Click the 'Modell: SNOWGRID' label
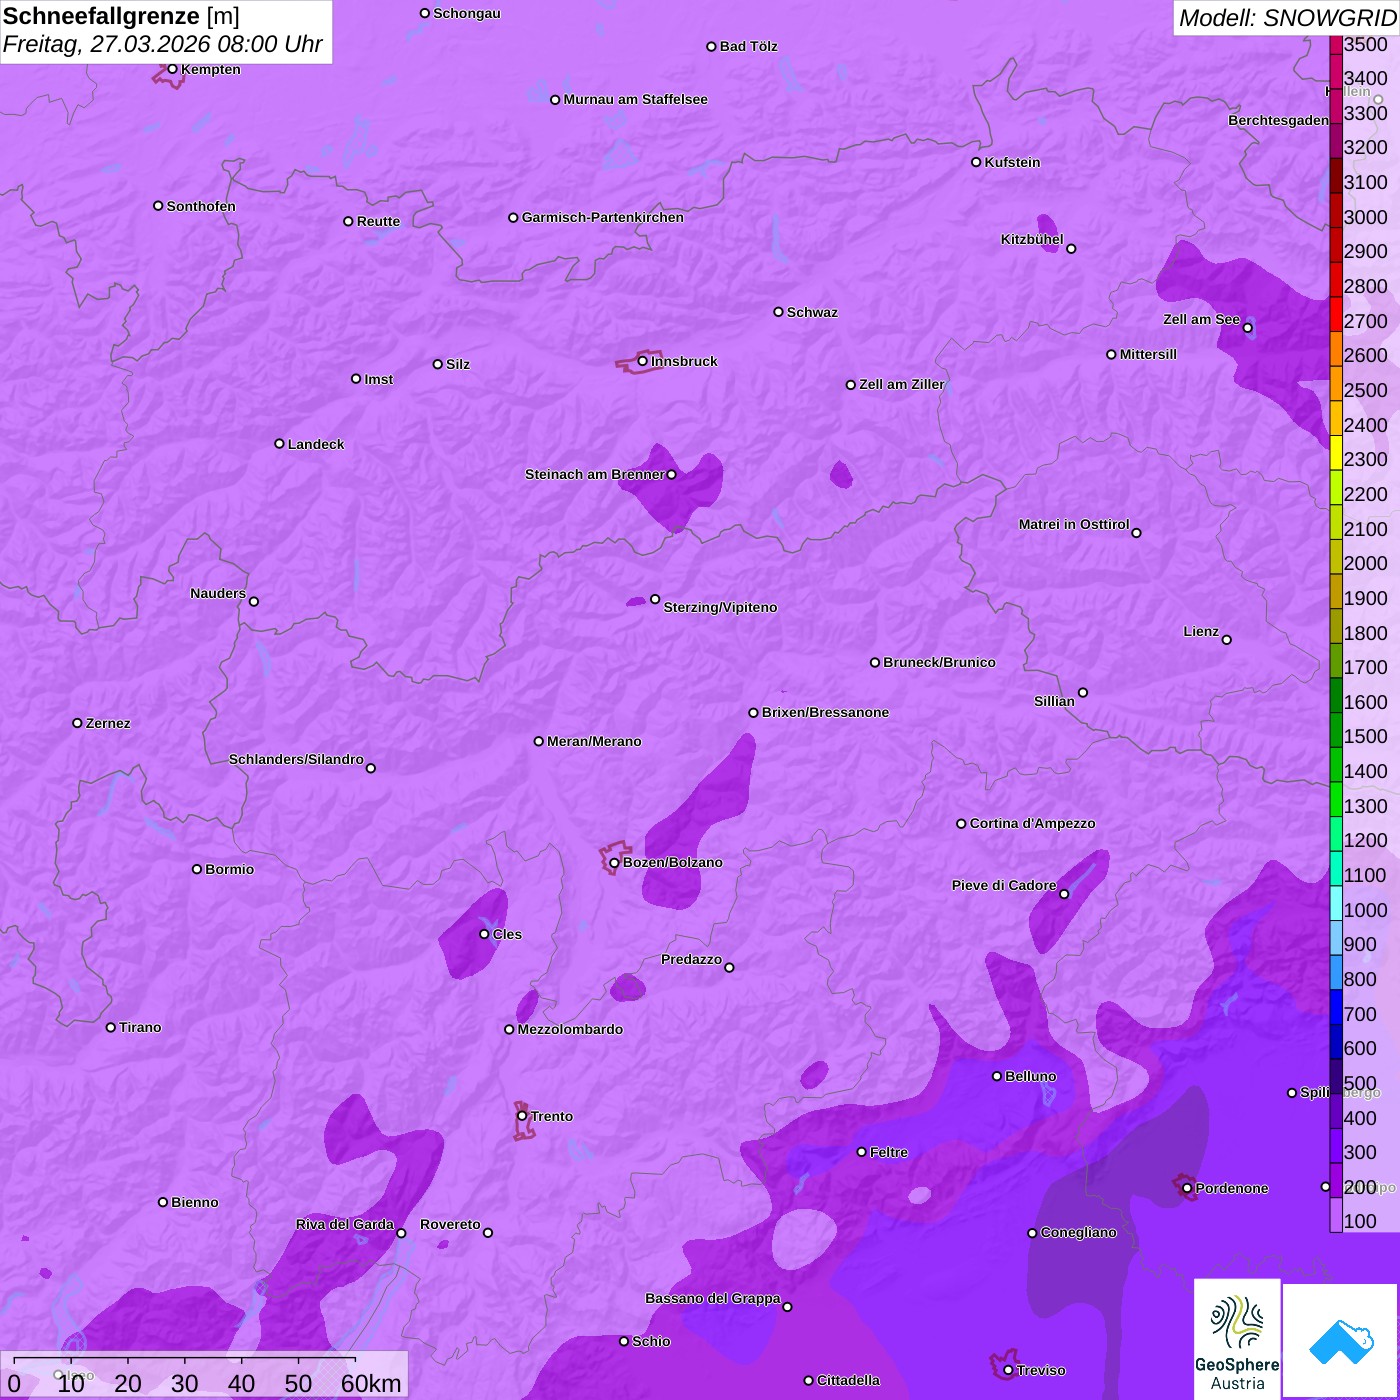This screenshot has height=1400, width=1400. 1287,18
